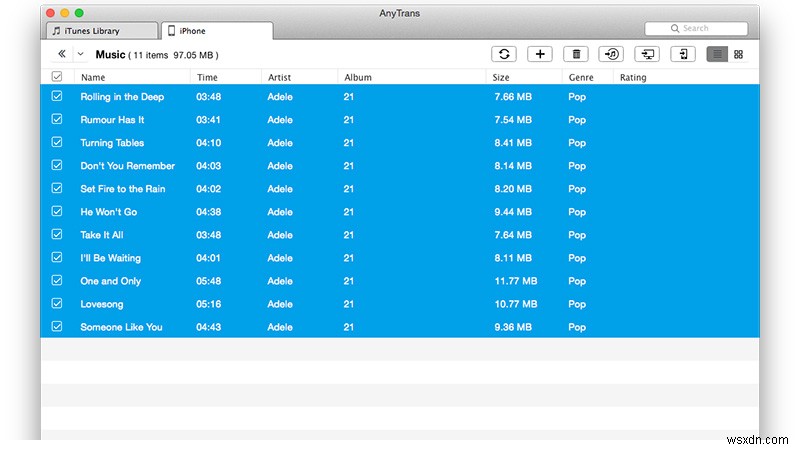This screenshot has width=800, height=450.
Task: Click the Add (plus) toolbar button
Action: tap(540, 54)
